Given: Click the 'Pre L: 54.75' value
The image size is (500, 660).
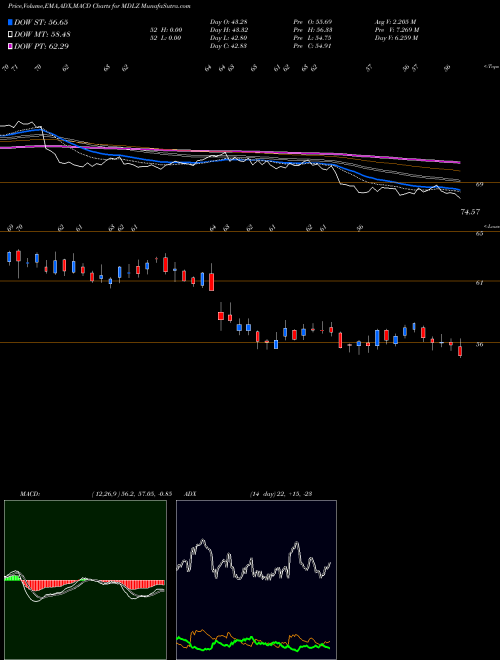Looking at the screenshot, I should [312, 38].
